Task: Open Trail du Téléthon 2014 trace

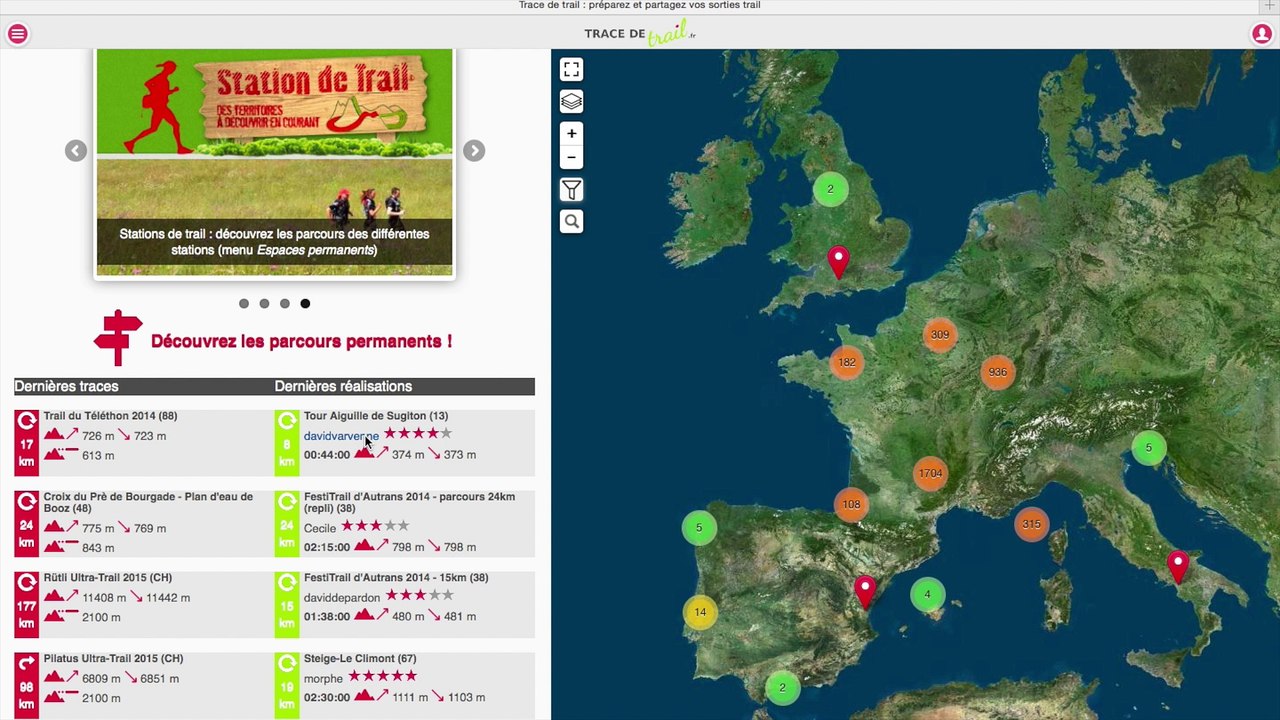Action: (x=110, y=416)
